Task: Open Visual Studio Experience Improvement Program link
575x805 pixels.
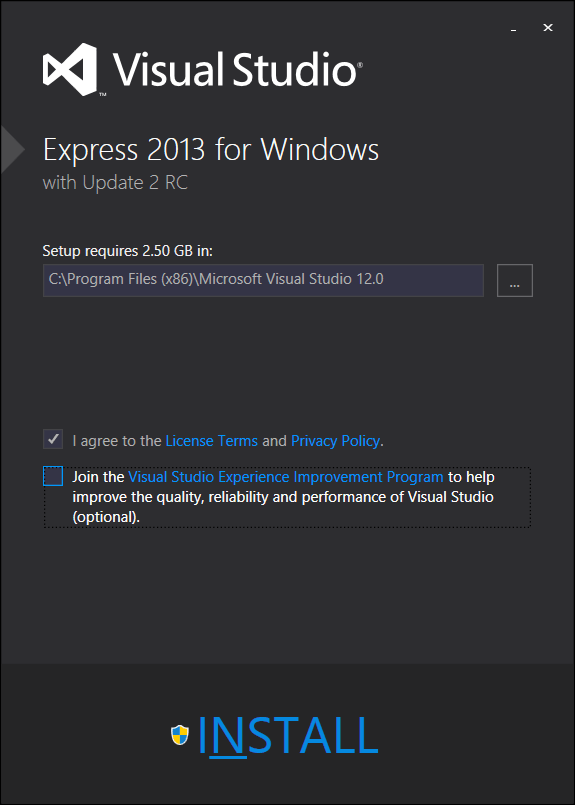Action: [x=285, y=477]
